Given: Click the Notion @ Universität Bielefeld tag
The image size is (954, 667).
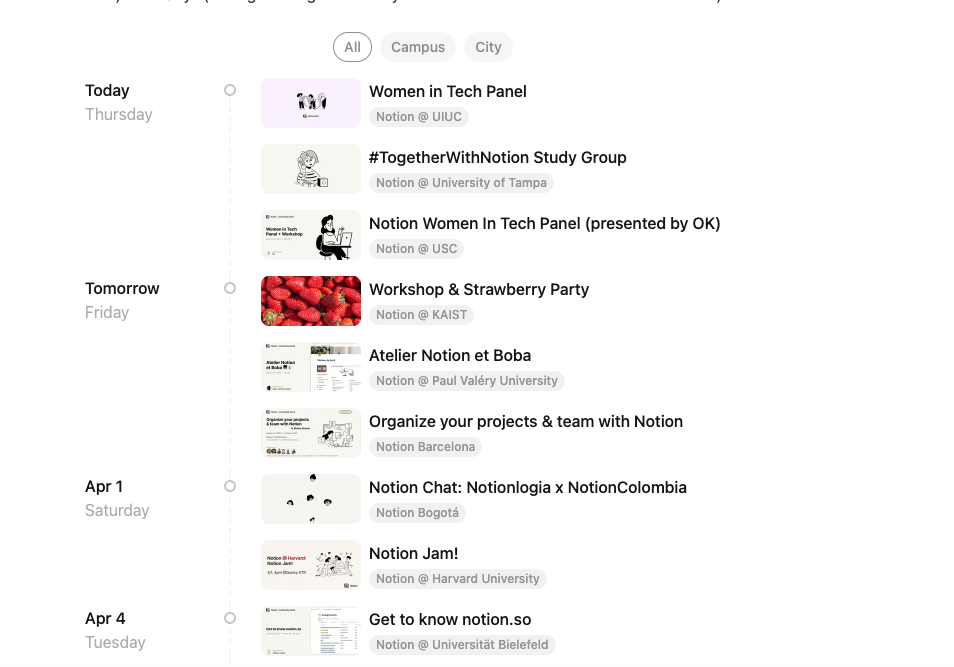Looking at the screenshot, I should click(x=462, y=645).
